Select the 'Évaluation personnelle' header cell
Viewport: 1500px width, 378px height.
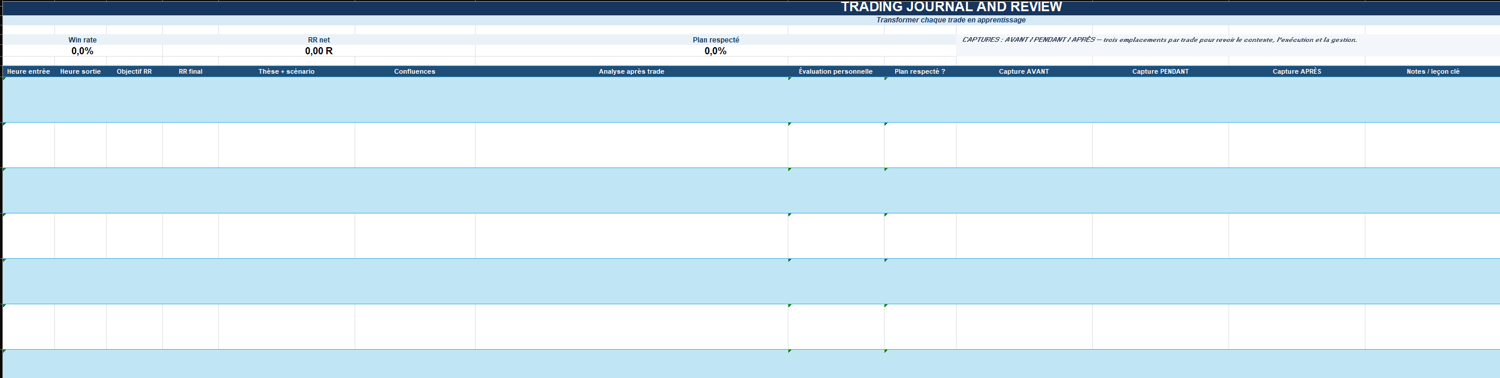(x=836, y=72)
